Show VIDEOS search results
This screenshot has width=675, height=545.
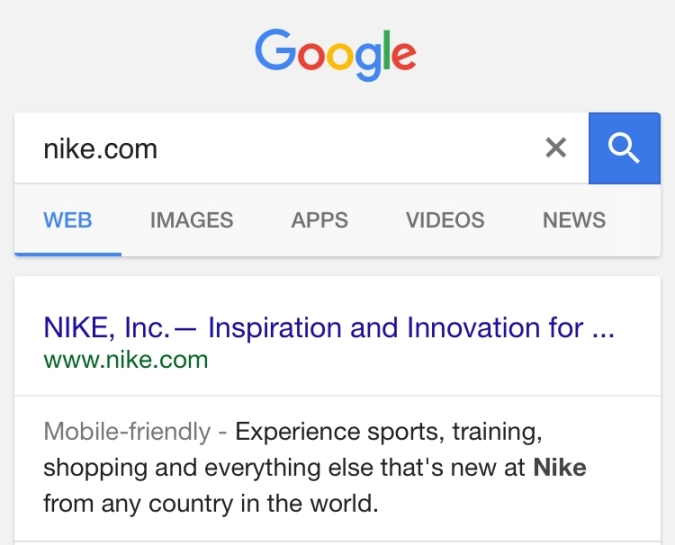[445, 220]
